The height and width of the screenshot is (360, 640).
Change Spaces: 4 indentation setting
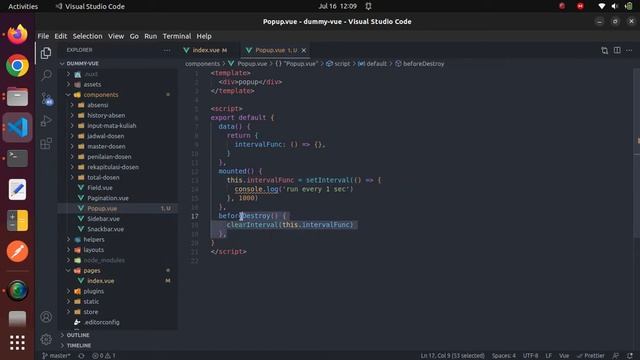[x=504, y=356]
